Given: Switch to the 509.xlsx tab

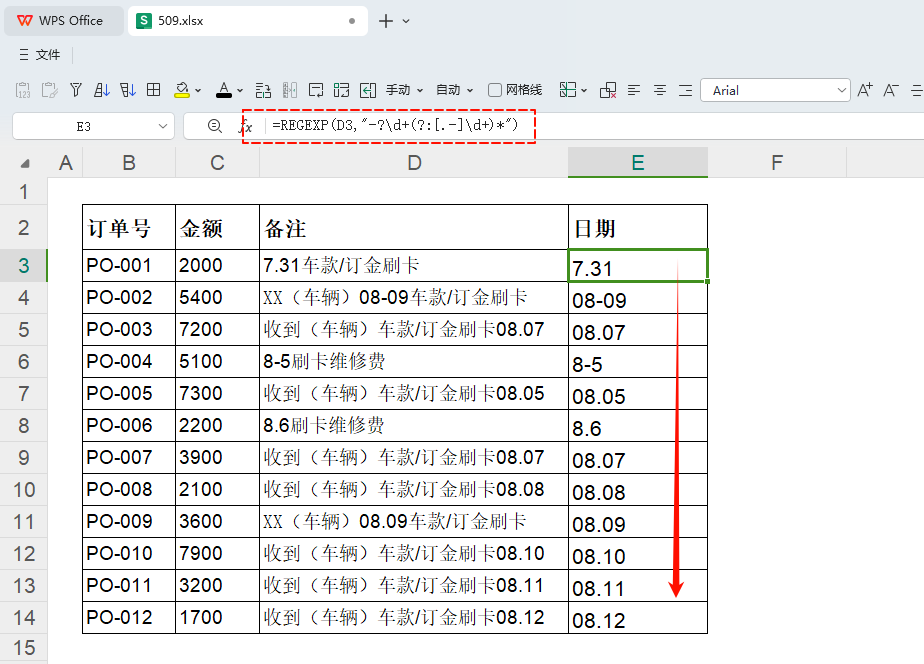Looking at the screenshot, I should pos(248,21).
